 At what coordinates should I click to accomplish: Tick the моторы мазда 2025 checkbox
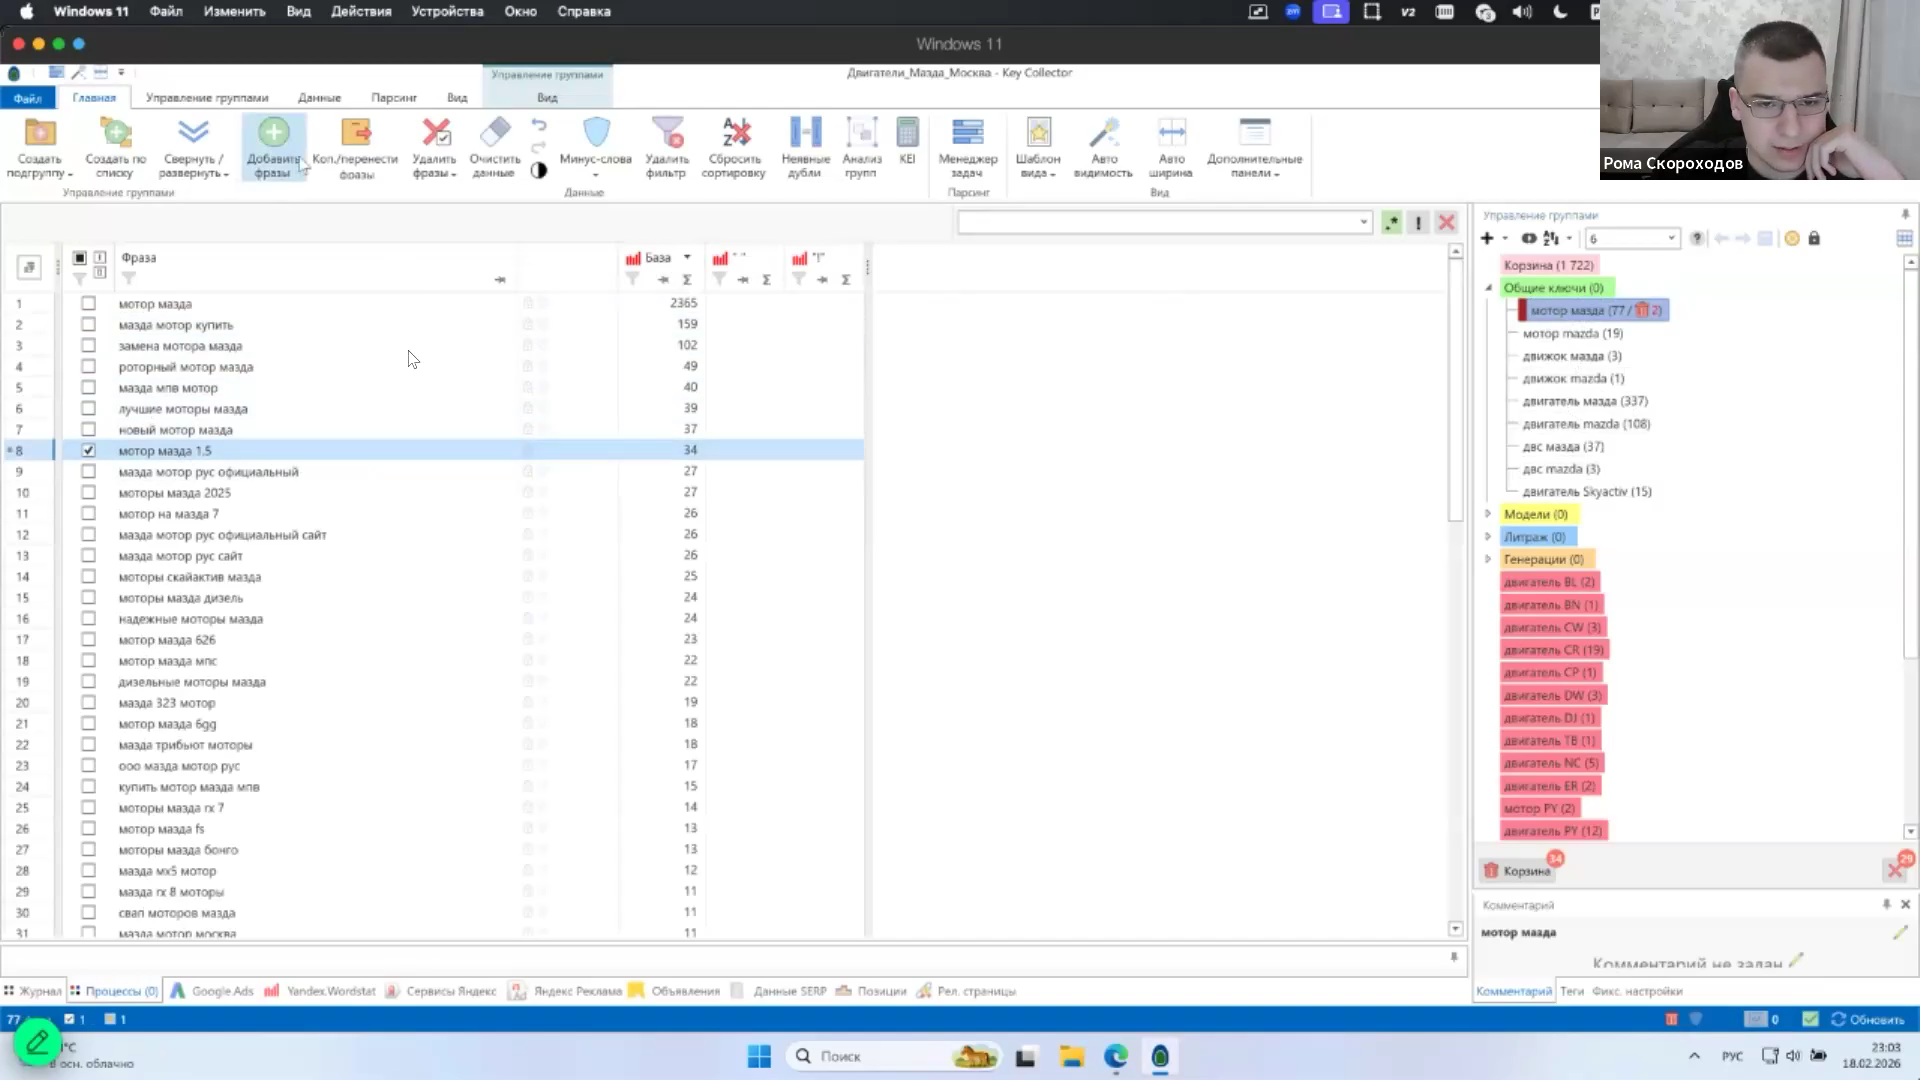[88, 492]
